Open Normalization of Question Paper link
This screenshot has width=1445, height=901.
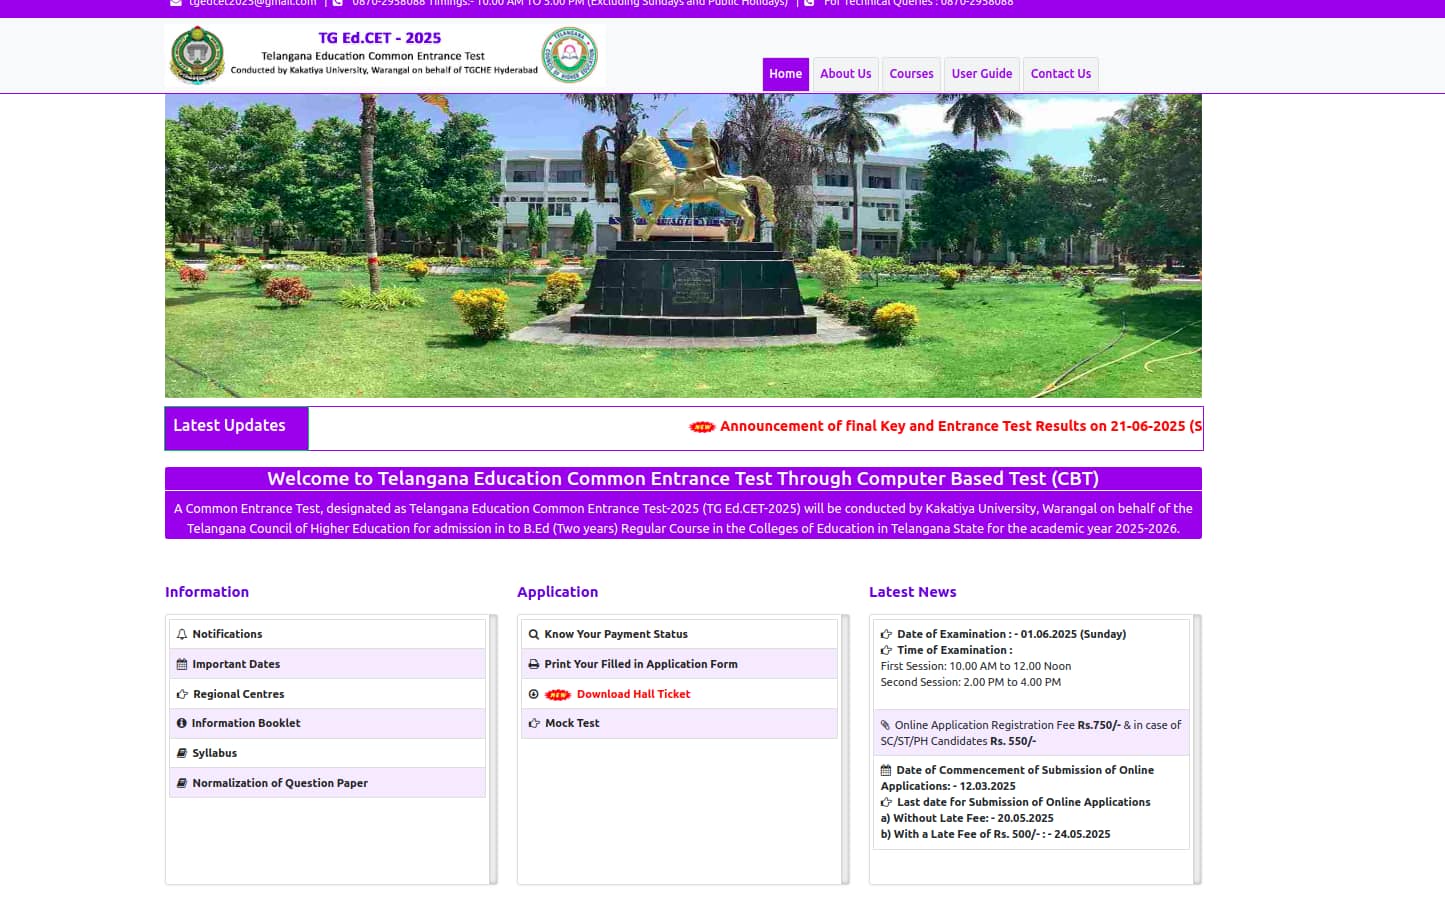tap(280, 783)
